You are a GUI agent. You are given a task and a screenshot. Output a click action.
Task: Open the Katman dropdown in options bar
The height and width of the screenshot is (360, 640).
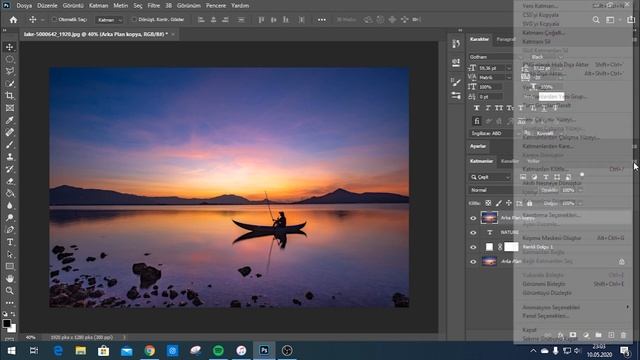pyautogui.click(x=109, y=20)
